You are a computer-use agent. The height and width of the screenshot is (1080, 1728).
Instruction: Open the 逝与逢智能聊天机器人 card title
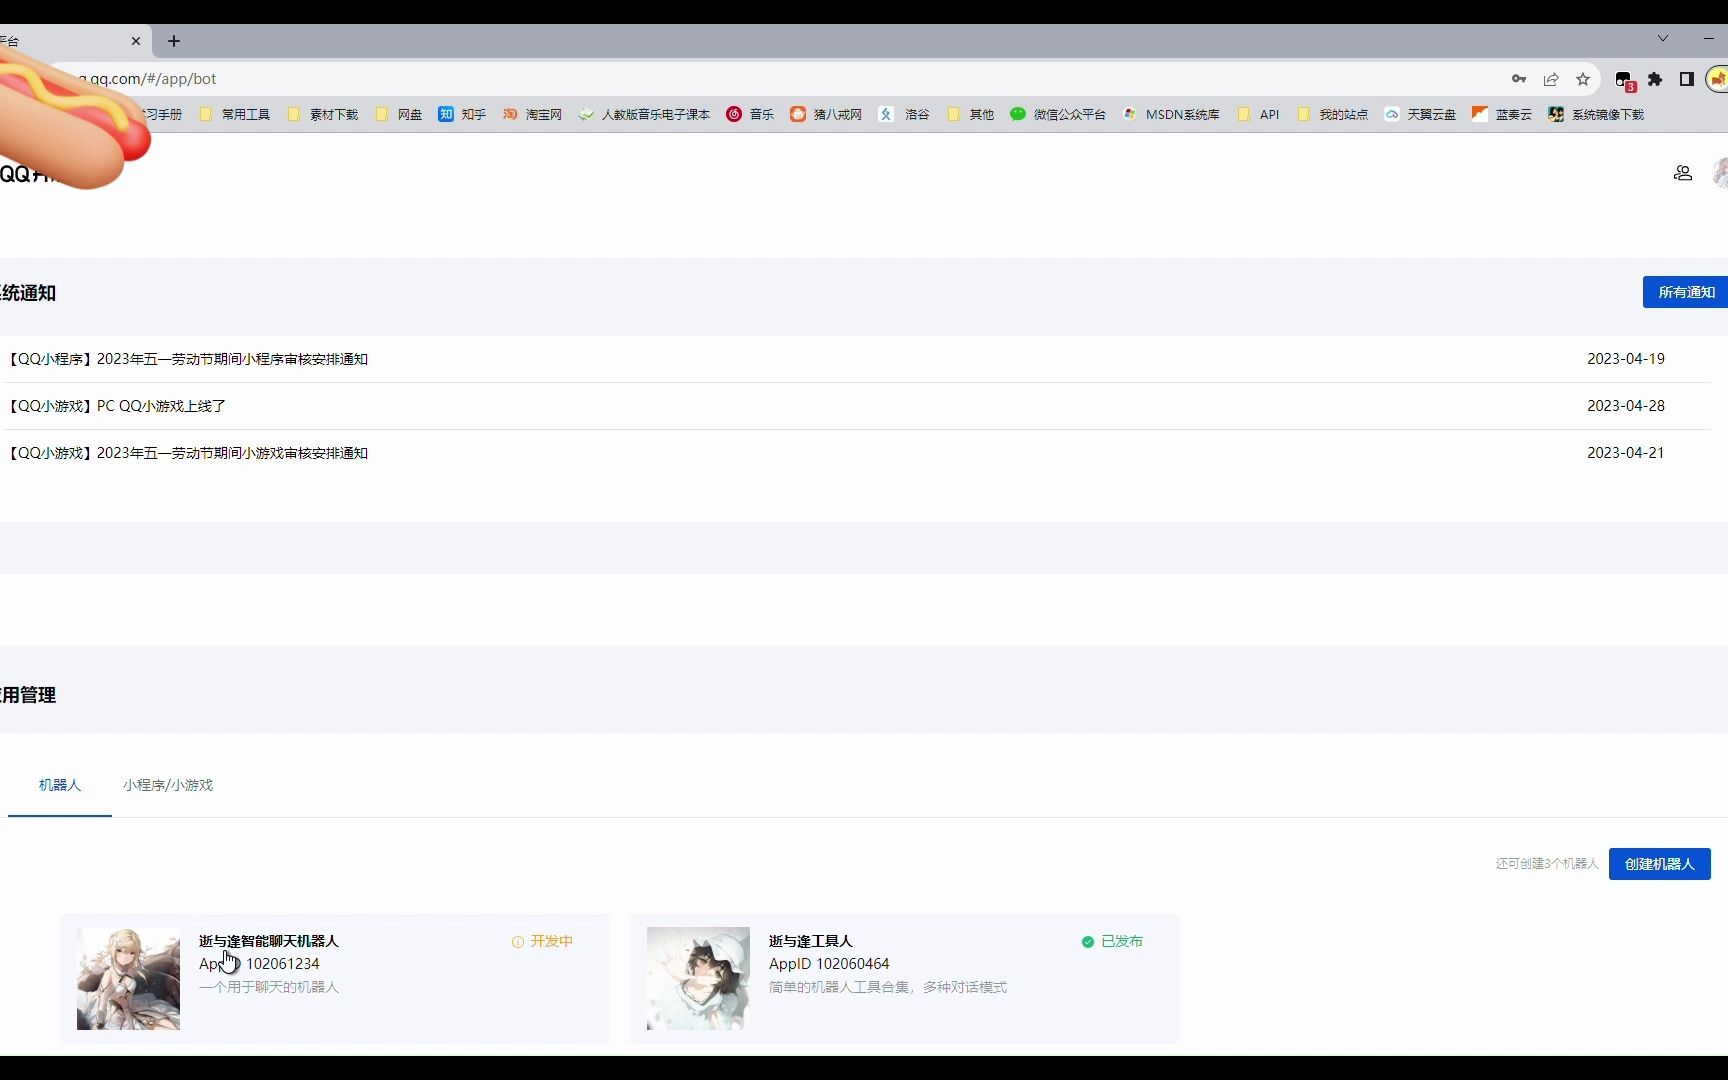[x=269, y=941]
